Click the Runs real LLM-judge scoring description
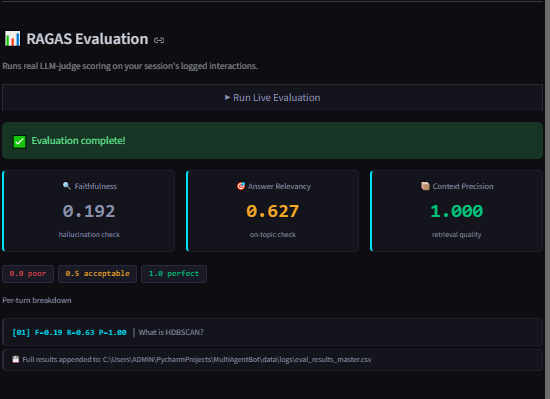The height and width of the screenshot is (399, 550). 130,66
